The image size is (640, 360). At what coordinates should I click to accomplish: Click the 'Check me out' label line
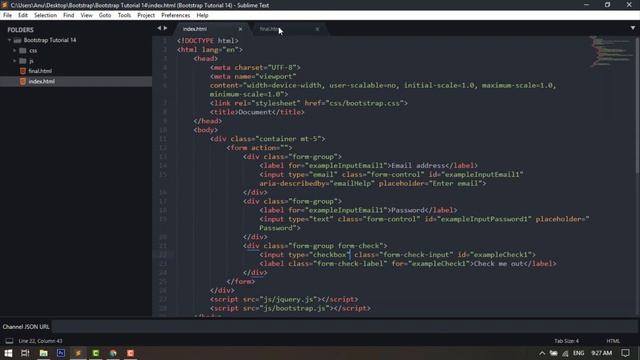click(408, 264)
